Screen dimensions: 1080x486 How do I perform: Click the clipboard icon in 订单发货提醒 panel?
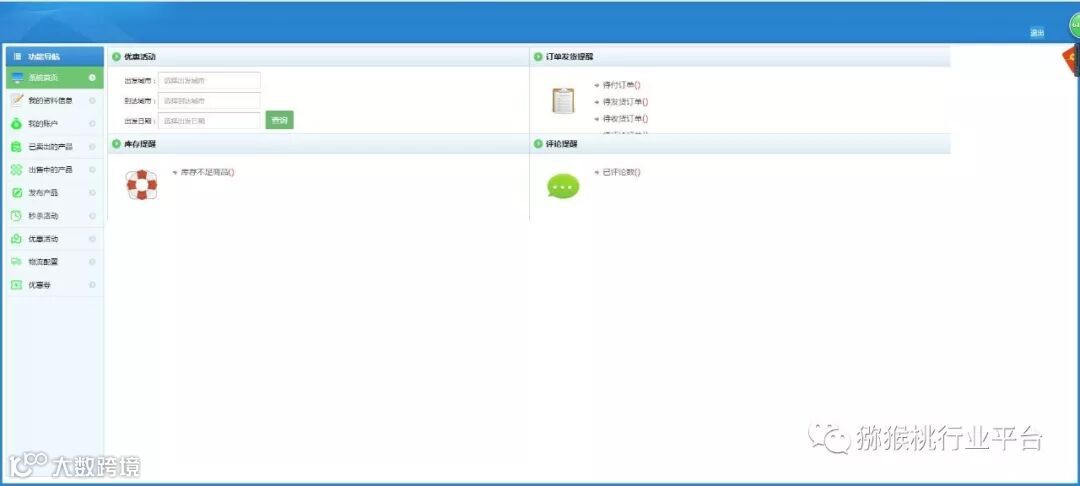click(x=563, y=101)
